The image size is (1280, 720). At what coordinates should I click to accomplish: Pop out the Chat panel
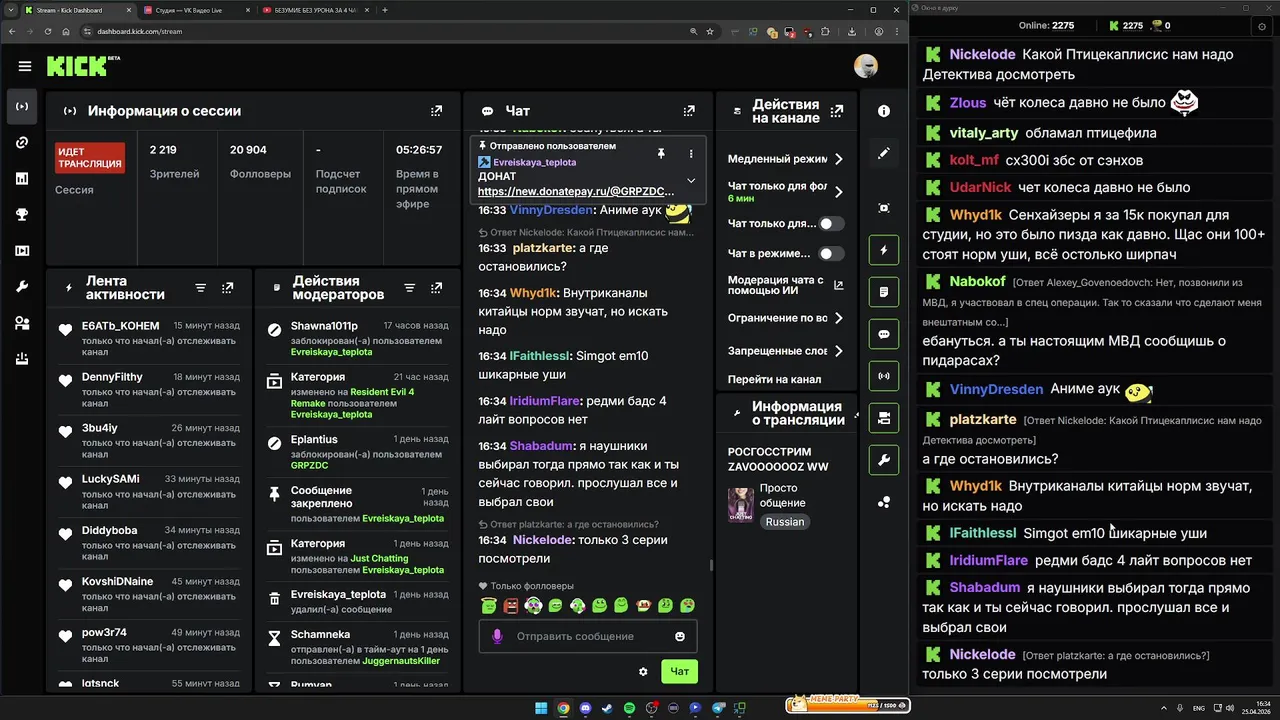pos(689,111)
